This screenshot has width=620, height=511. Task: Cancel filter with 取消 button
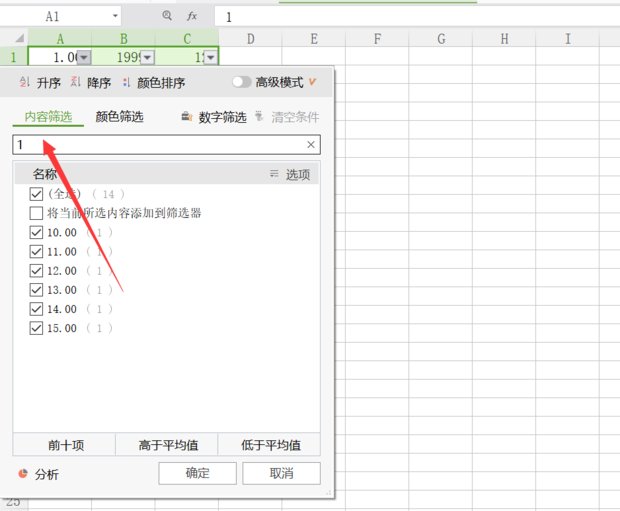point(281,473)
